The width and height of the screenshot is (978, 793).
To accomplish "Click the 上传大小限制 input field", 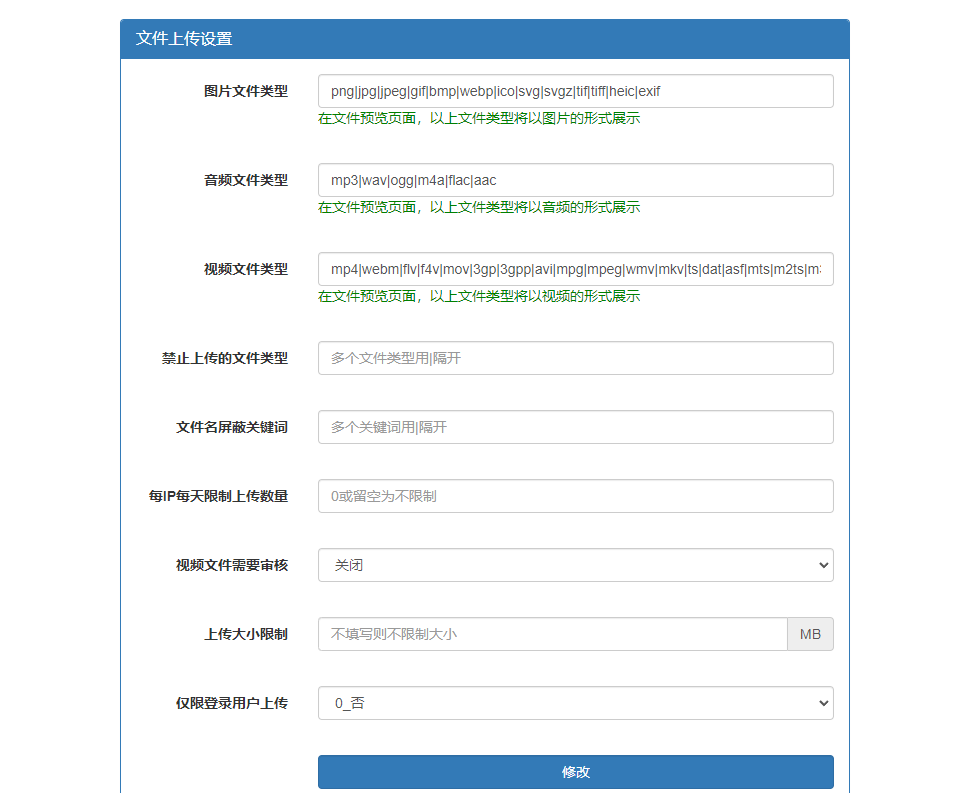I will [x=552, y=634].
